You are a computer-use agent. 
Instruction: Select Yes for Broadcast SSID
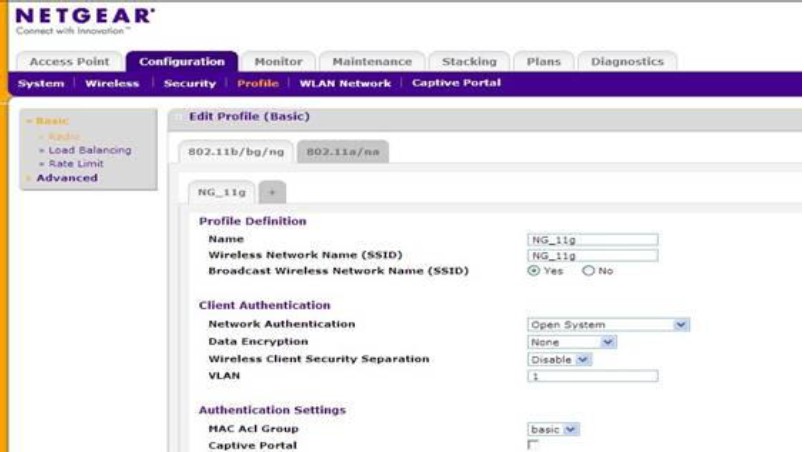coord(534,271)
